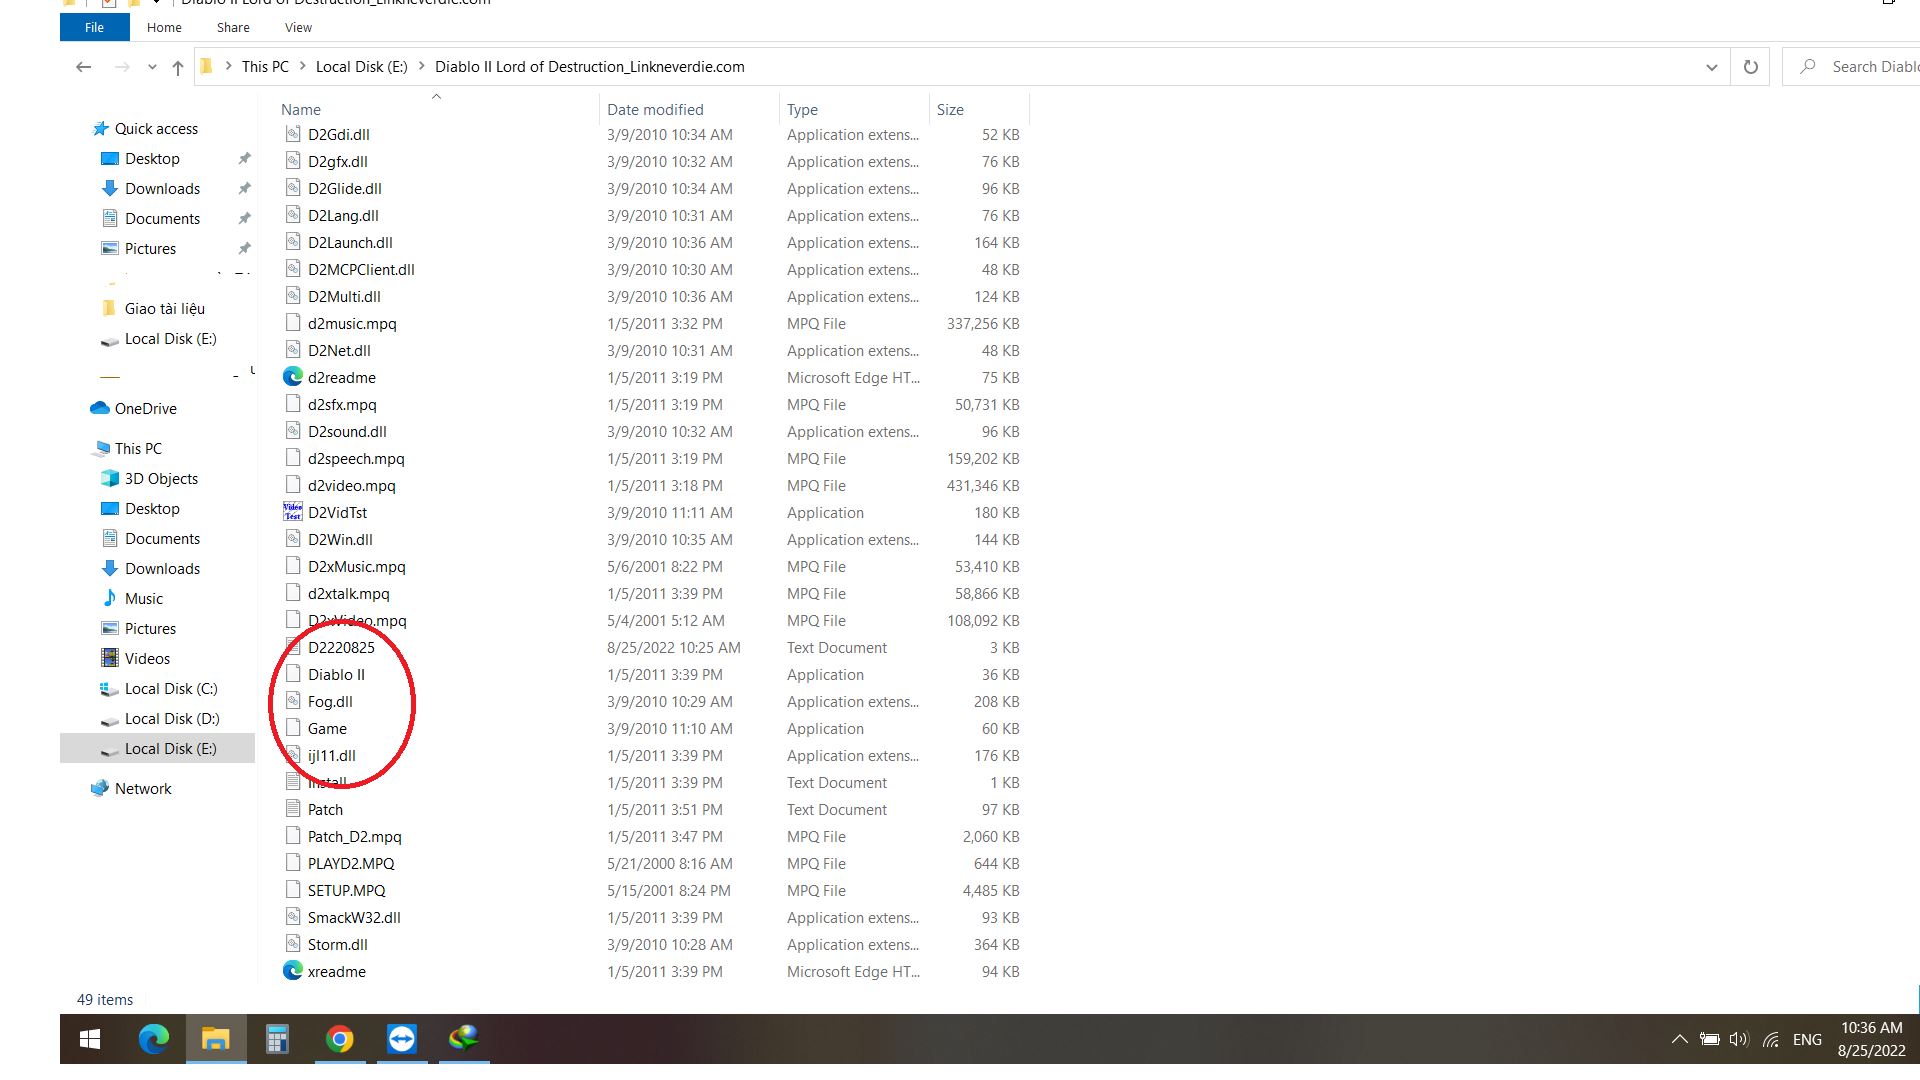Open d2readme in Microsoft Edge
Screen dimensions: 1920x1080
pos(340,377)
